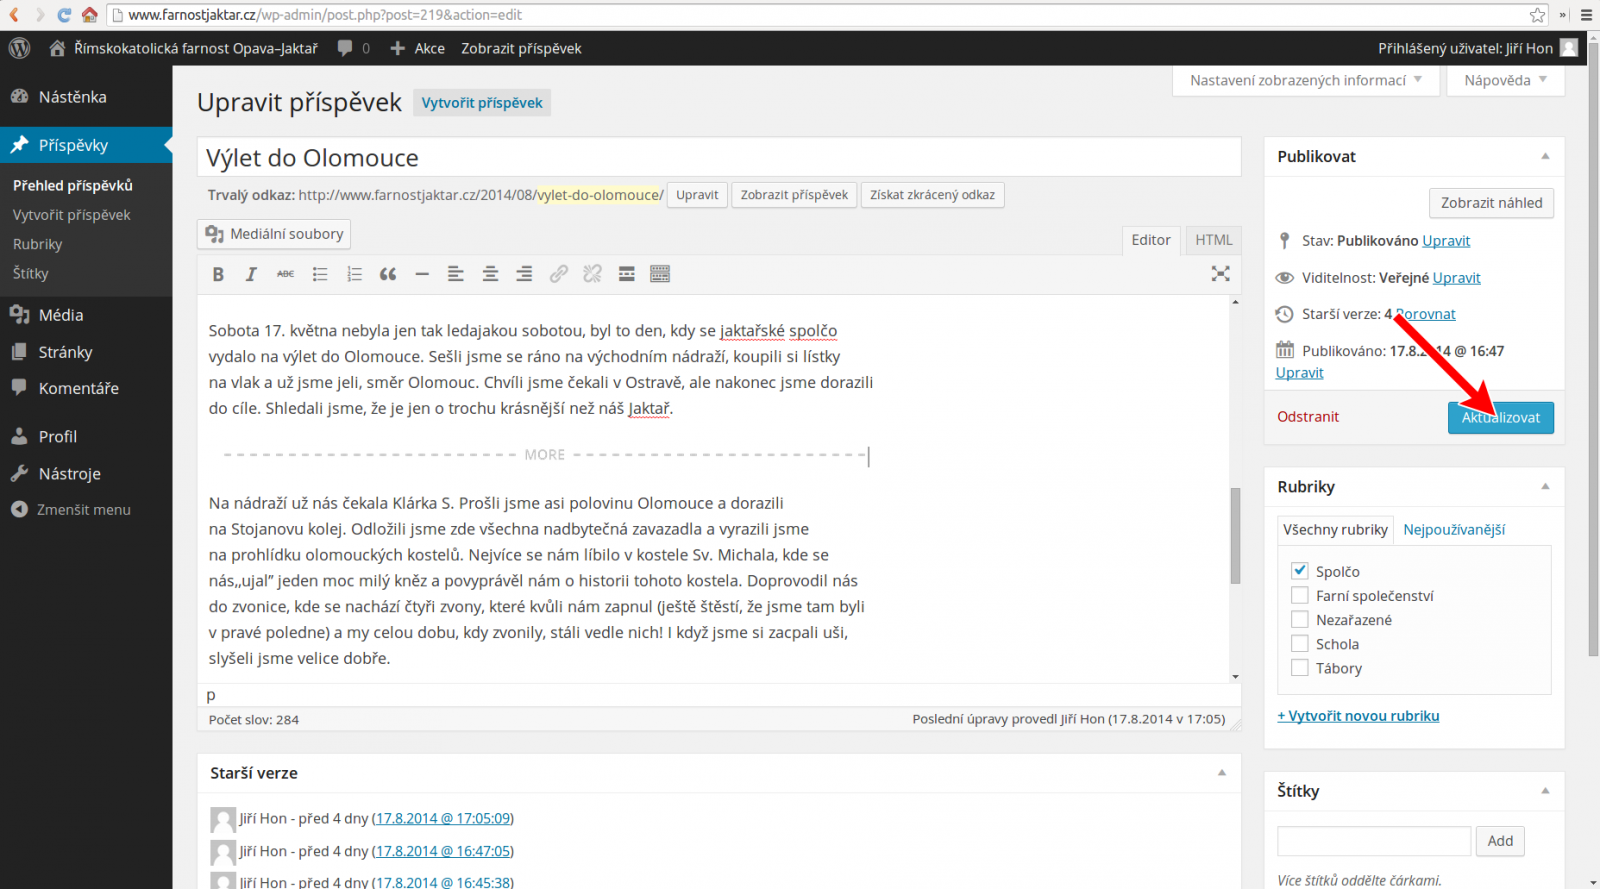Open fullscreen writing mode icon
Screen dimensions: 1600x889
[x=1220, y=273]
